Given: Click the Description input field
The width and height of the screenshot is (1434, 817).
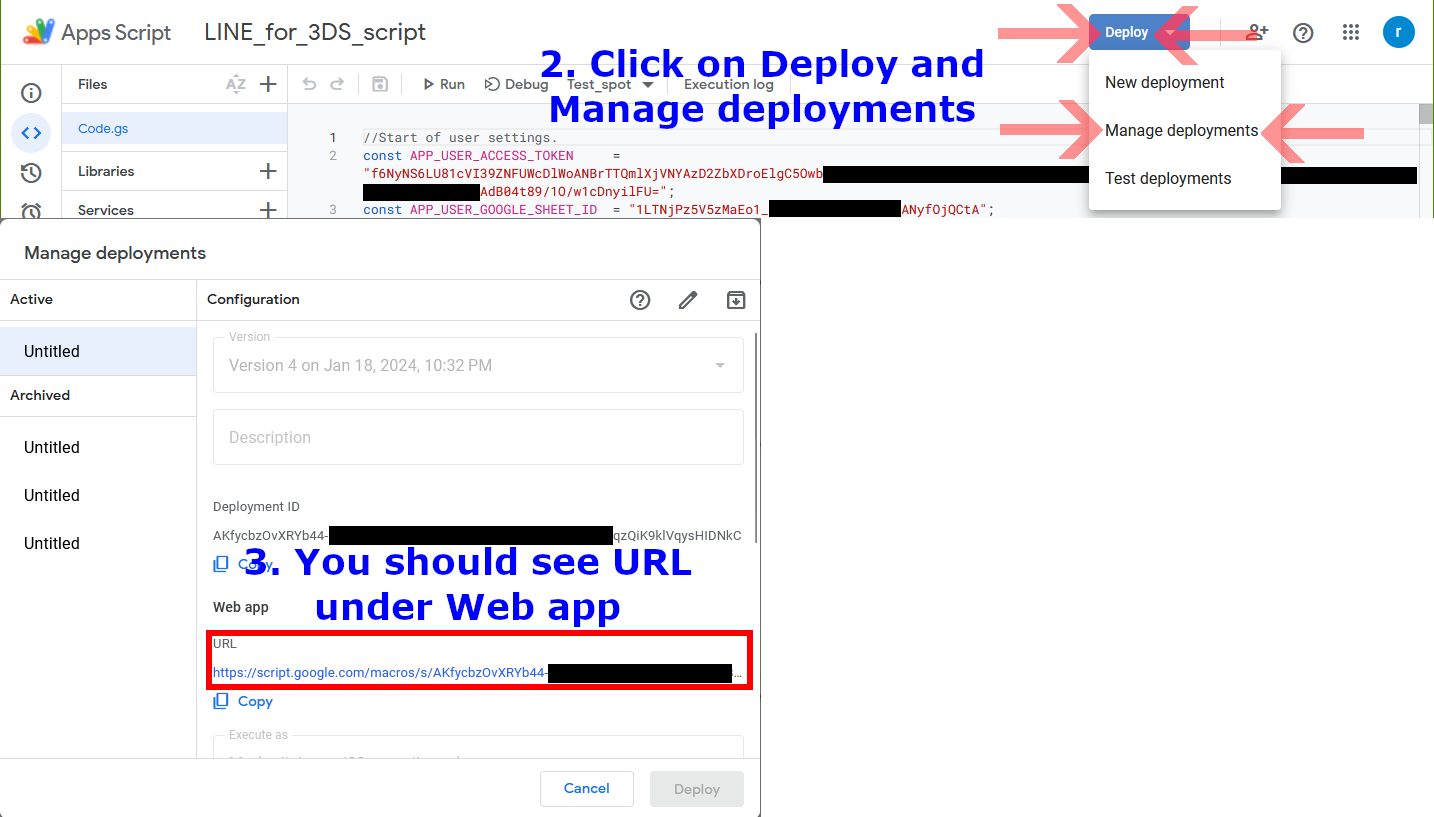Looking at the screenshot, I should click(x=478, y=436).
